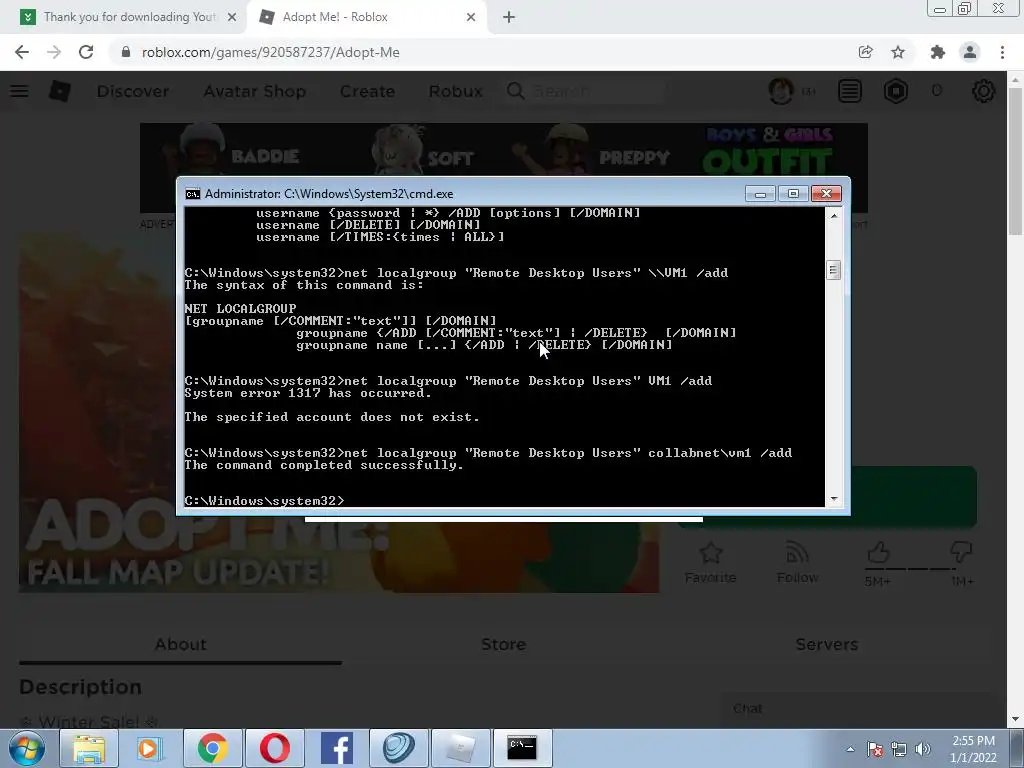Switch to the Store tab
Viewport: 1024px width, 768px height.
coord(503,645)
